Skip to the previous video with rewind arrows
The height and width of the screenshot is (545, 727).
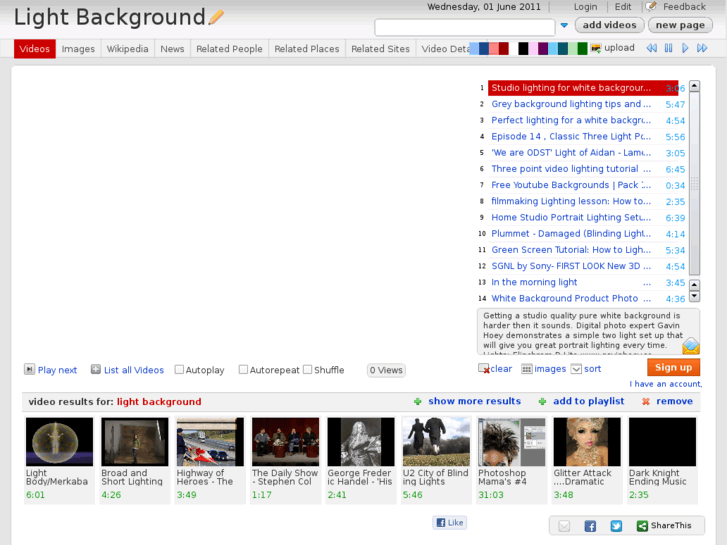coord(651,48)
